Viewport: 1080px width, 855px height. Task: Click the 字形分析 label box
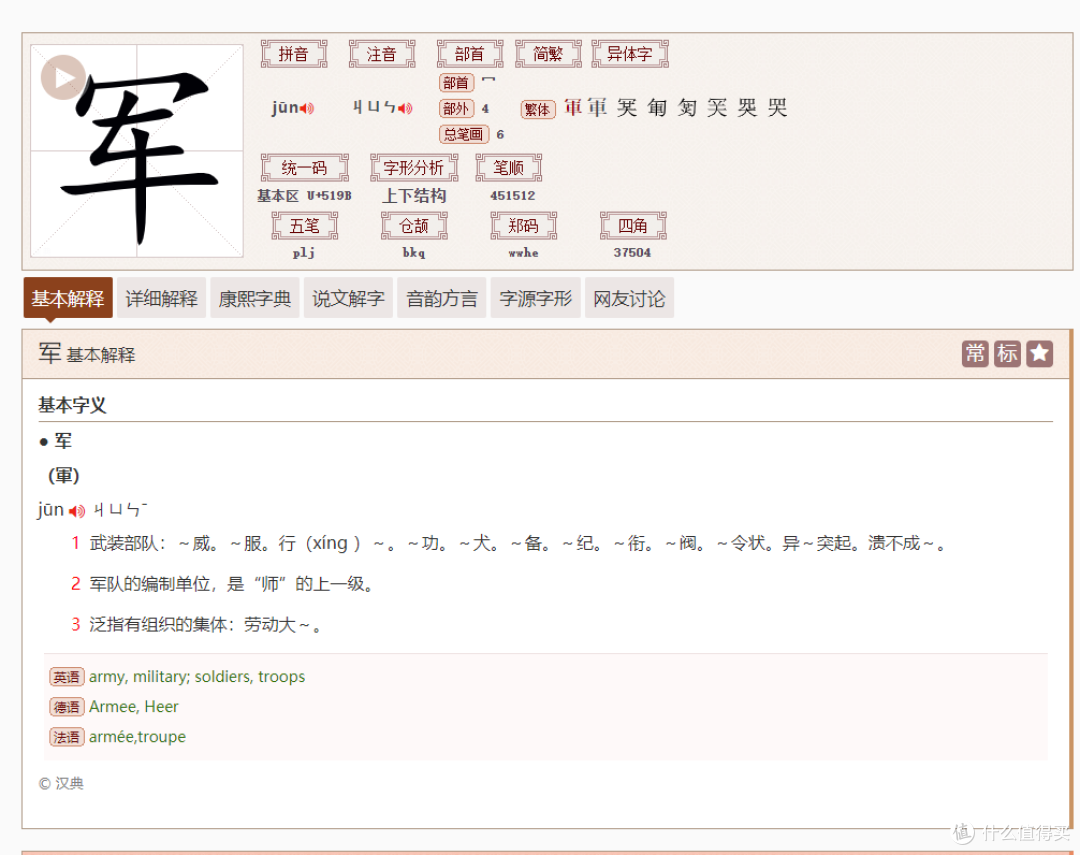[x=414, y=167]
